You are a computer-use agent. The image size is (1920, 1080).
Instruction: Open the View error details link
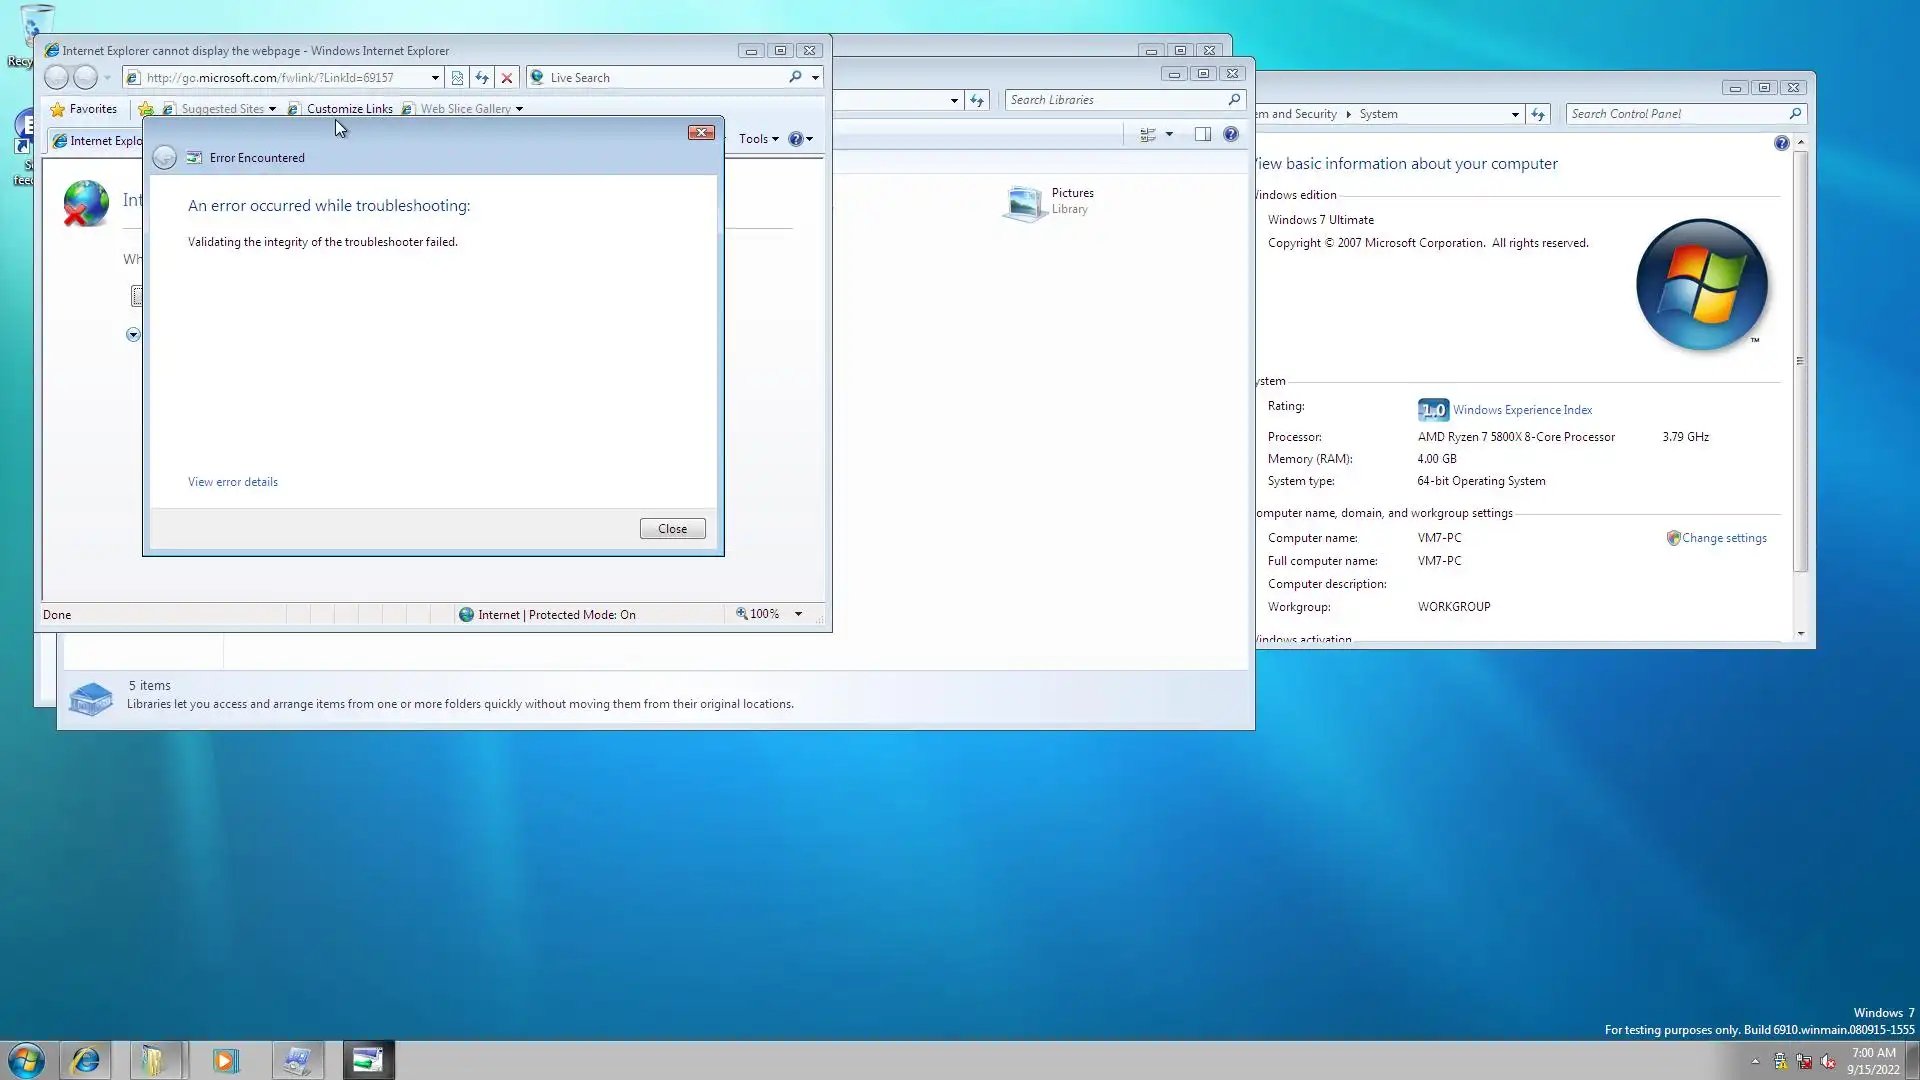coord(233,482)
